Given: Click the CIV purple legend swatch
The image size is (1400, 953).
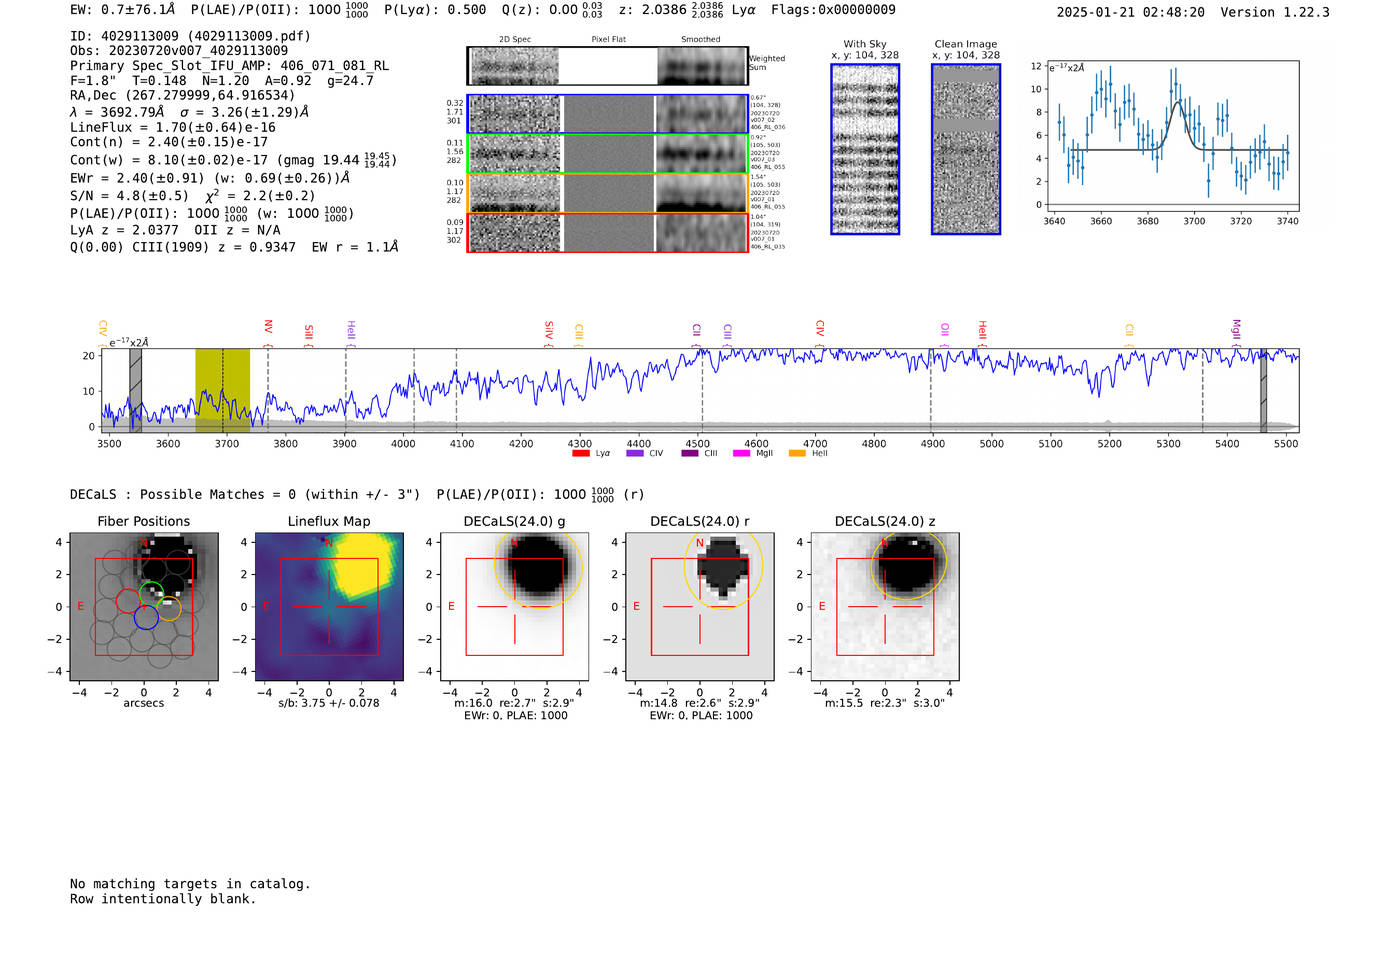Looking at the screenshot, I should click(634, 453).
